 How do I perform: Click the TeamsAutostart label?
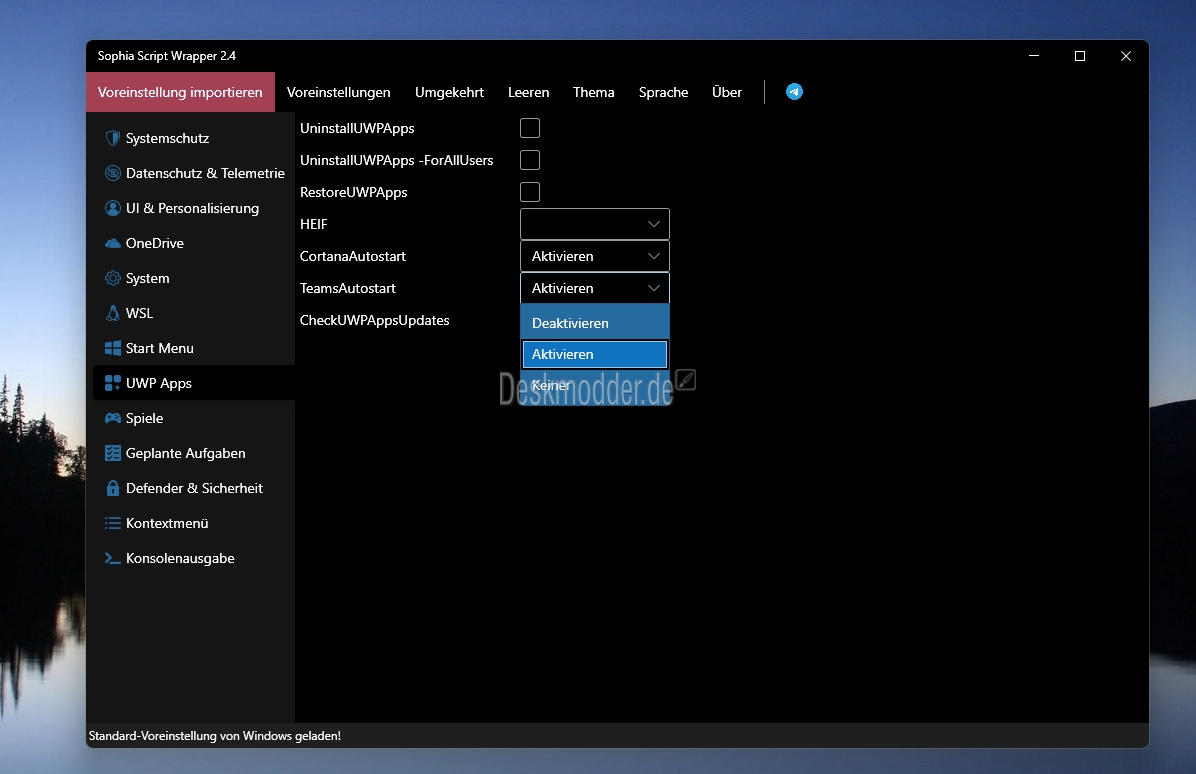[348, 288]
